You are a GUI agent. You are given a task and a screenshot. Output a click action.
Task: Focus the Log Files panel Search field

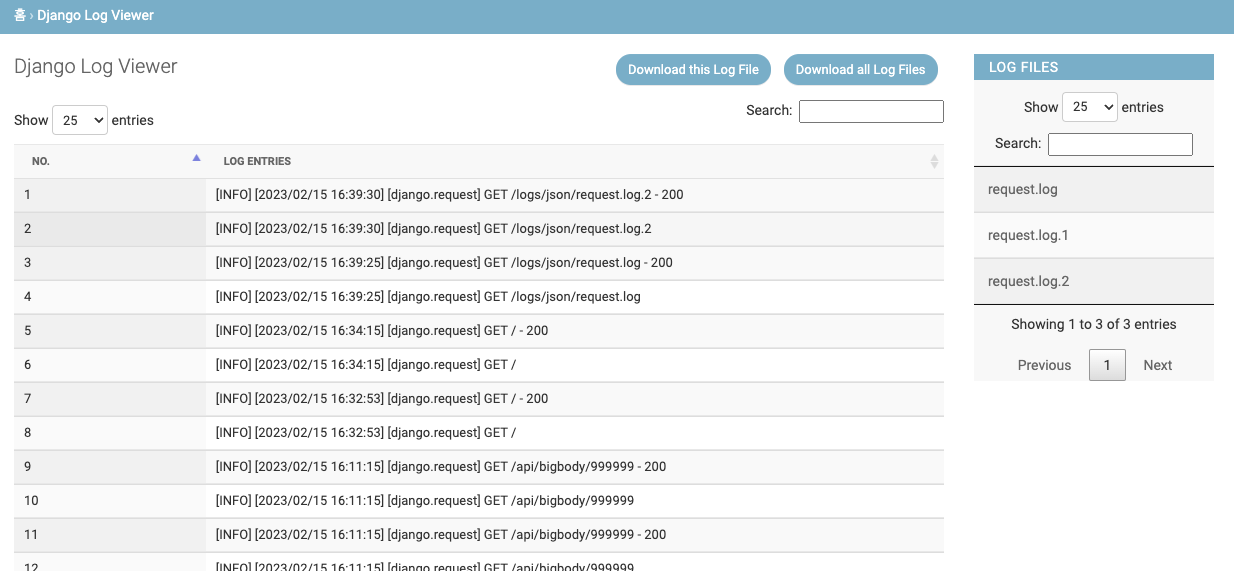click(1120, 144)
